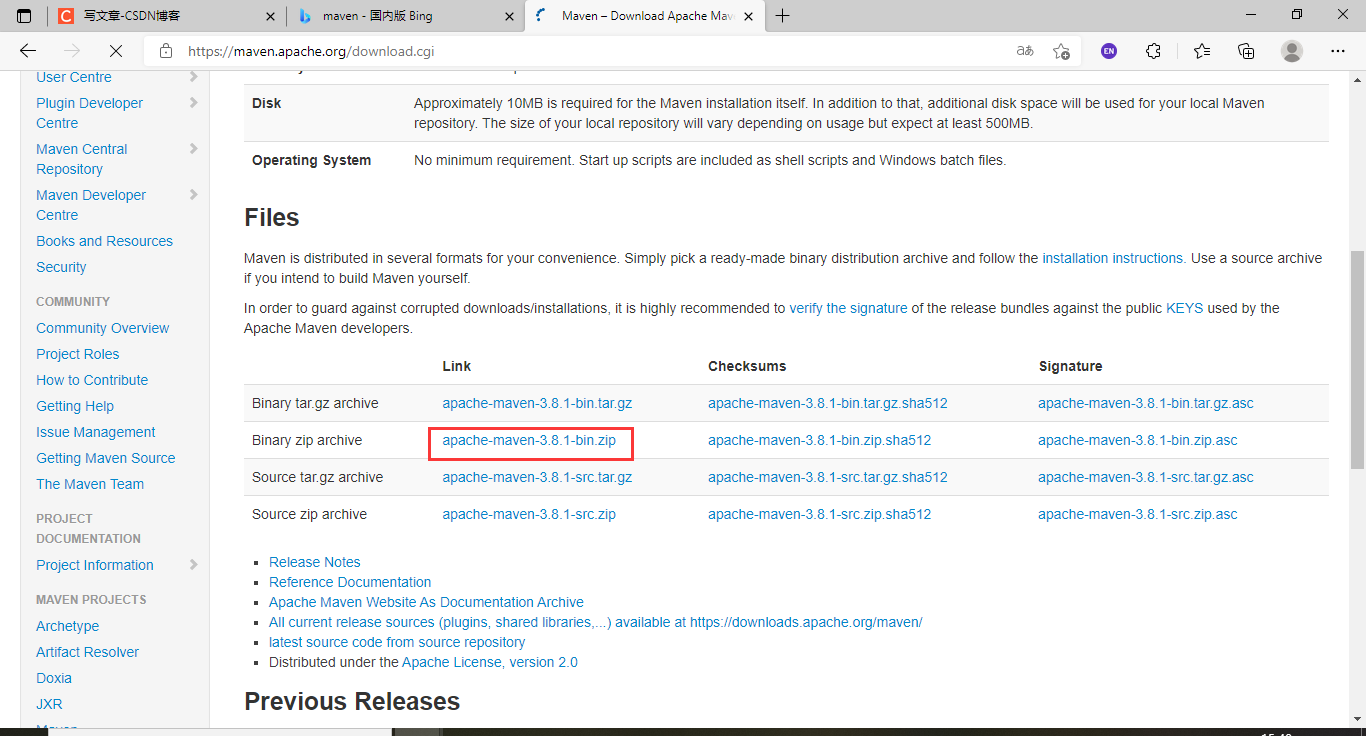Screen dimensions: 1366x736
Task: Open the Doxia project link
Action: pos(54,678)
